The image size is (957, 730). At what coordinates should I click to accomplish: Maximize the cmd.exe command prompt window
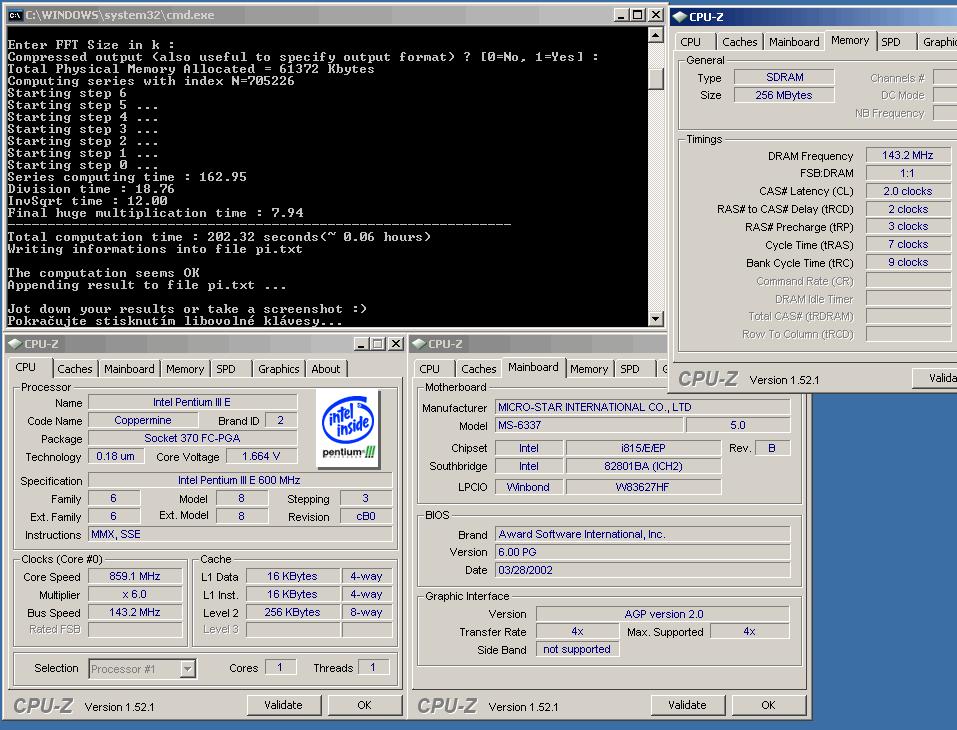coord(635,15)
